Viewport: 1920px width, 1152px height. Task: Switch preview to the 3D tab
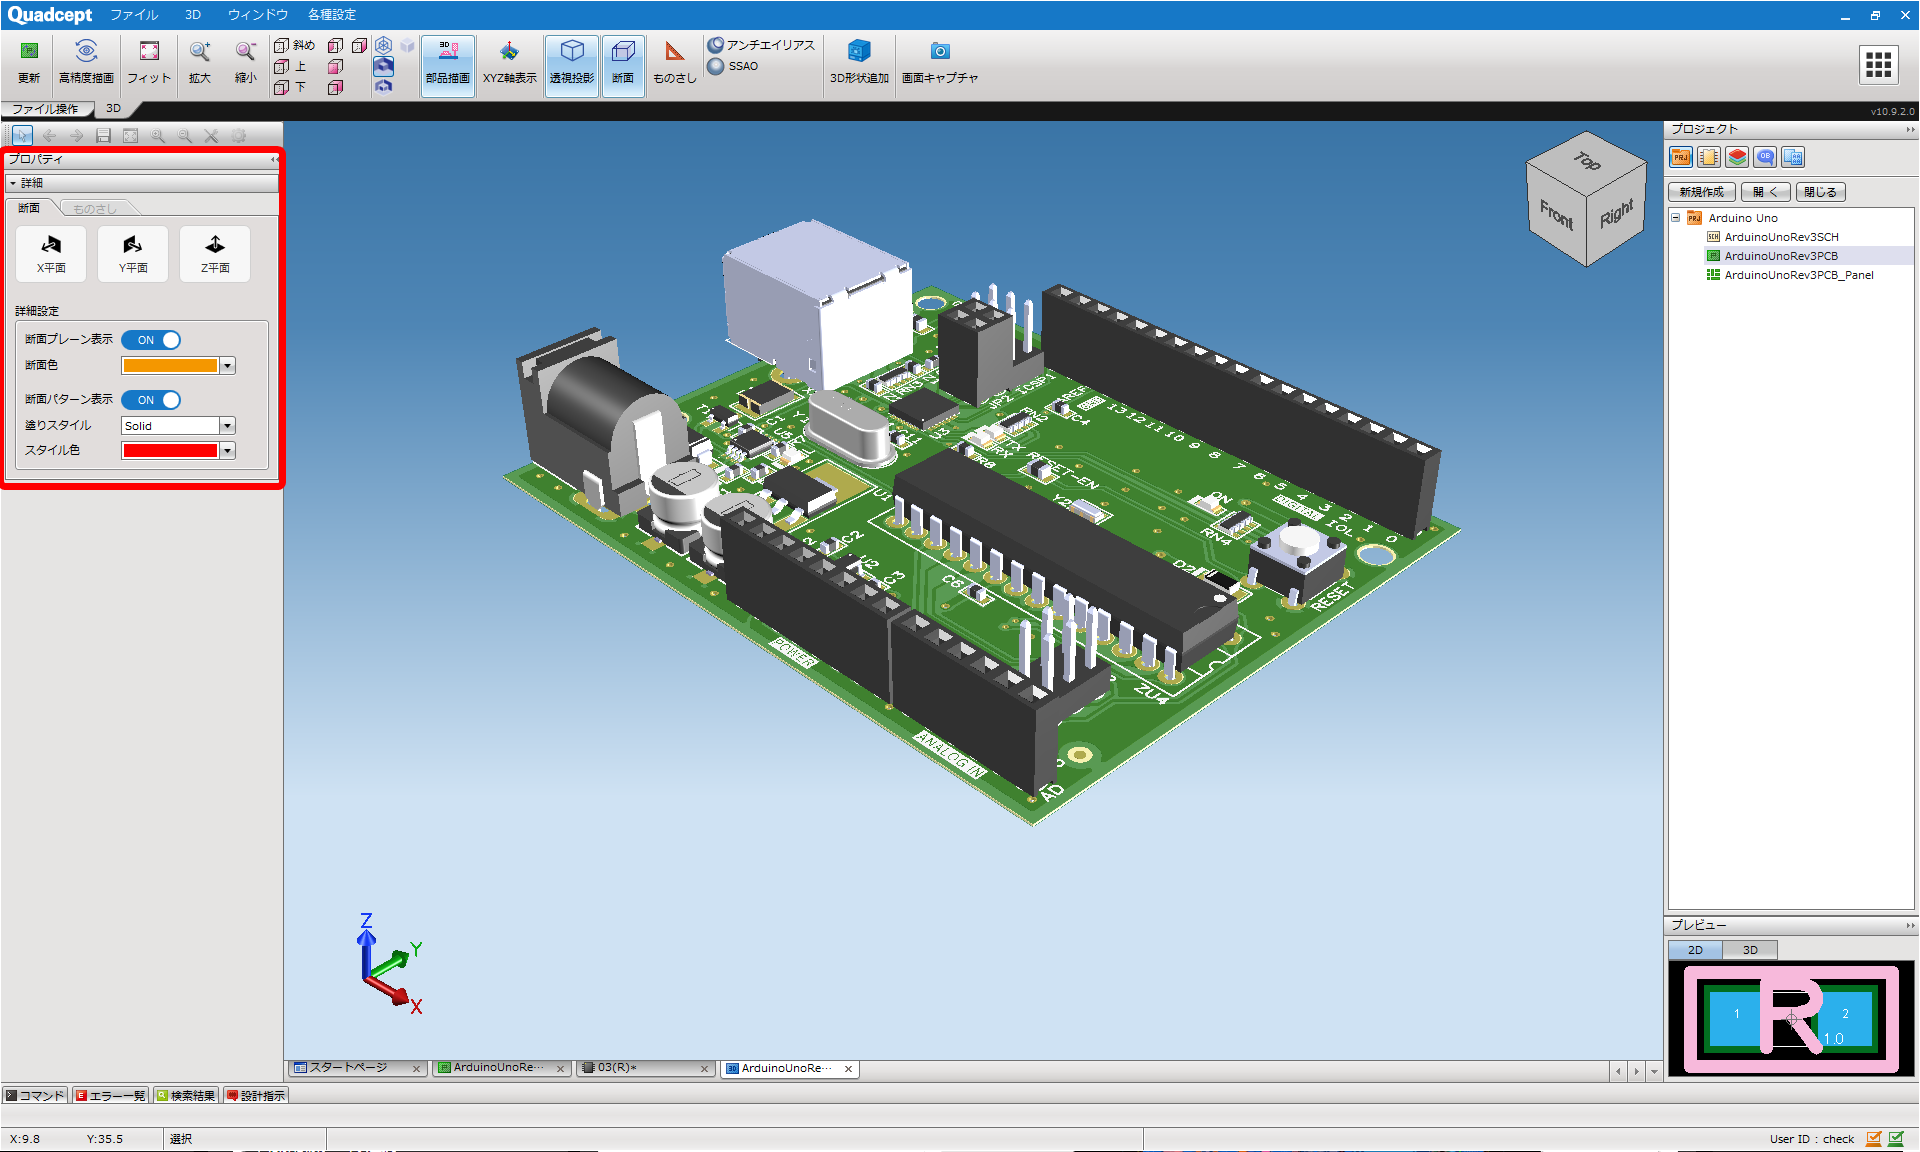click(x=1750, y=950)
